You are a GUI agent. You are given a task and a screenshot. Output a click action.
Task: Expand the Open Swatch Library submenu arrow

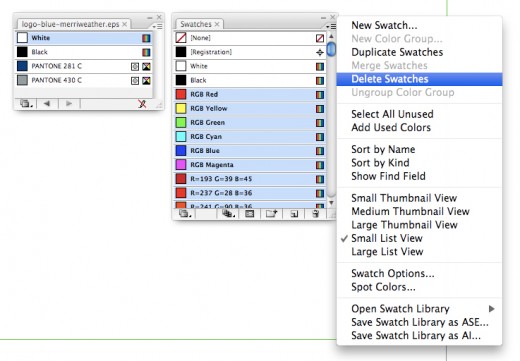492,309
